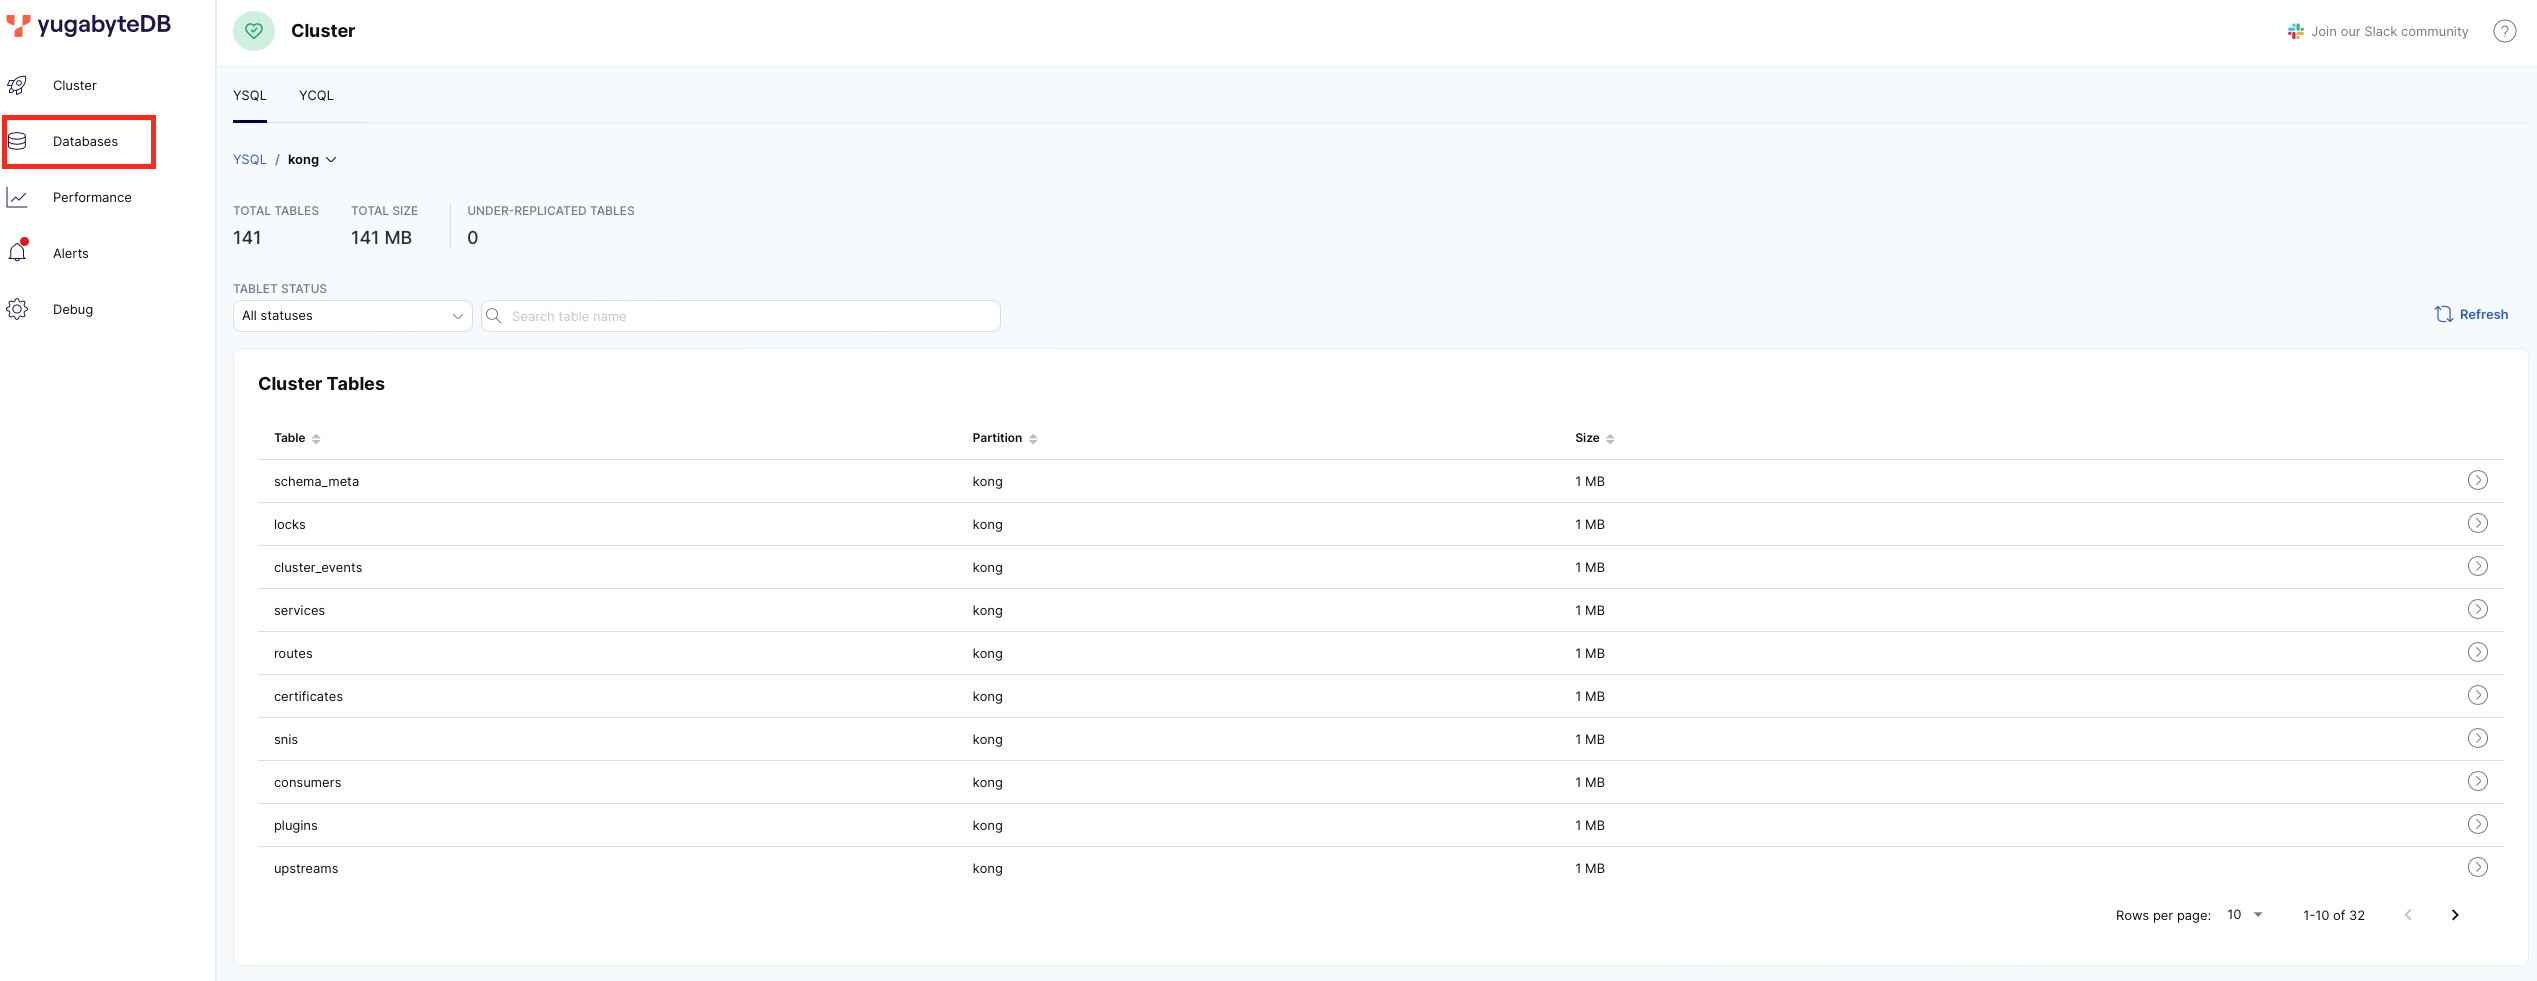Open details arrow for cluster_events row

pos(2478,567)
